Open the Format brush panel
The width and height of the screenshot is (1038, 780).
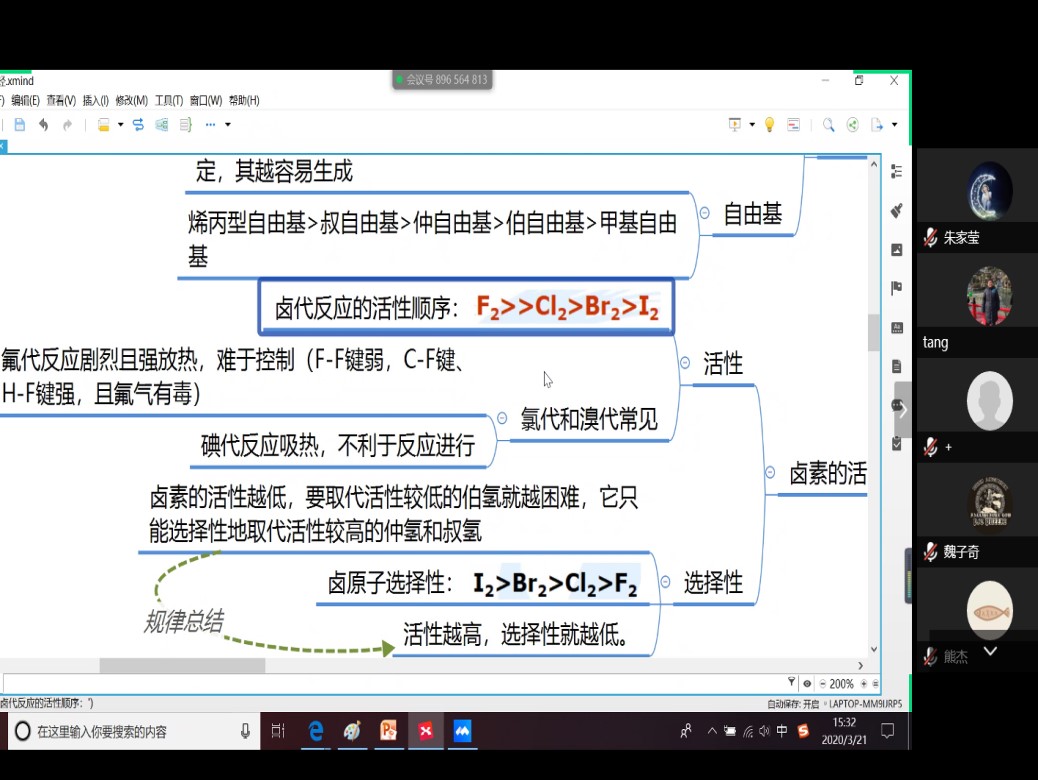pos(896,211)
